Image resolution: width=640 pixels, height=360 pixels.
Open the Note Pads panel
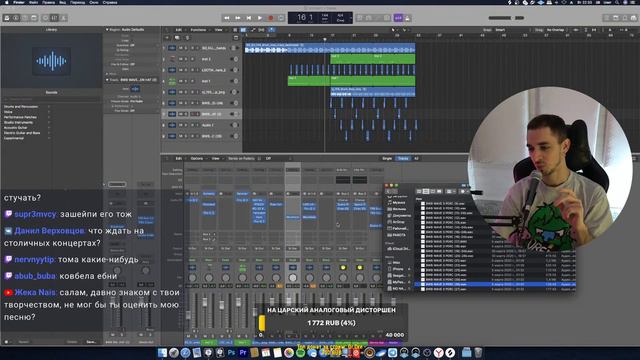point(616,18)
